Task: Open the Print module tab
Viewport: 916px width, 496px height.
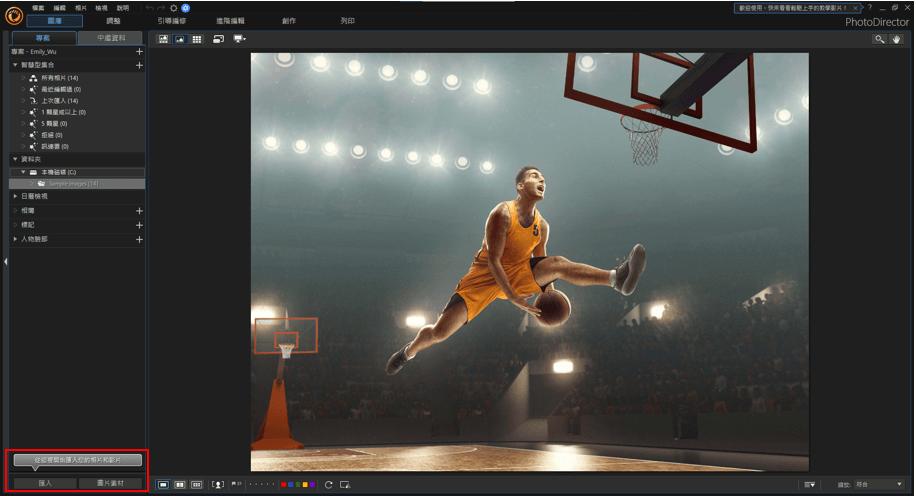Action: coord(348,21)
